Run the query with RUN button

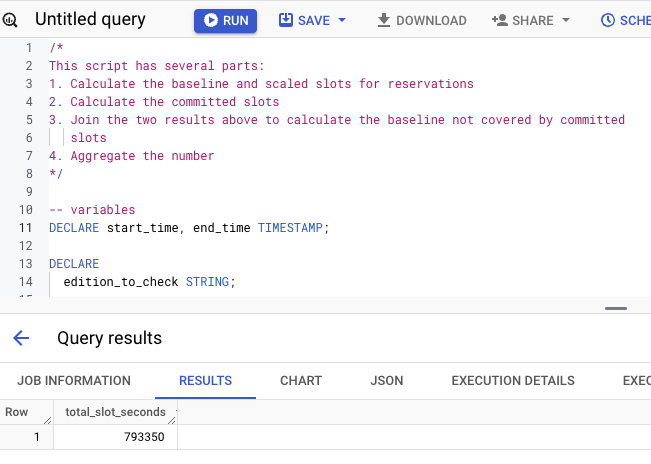[x=225, y=21]
